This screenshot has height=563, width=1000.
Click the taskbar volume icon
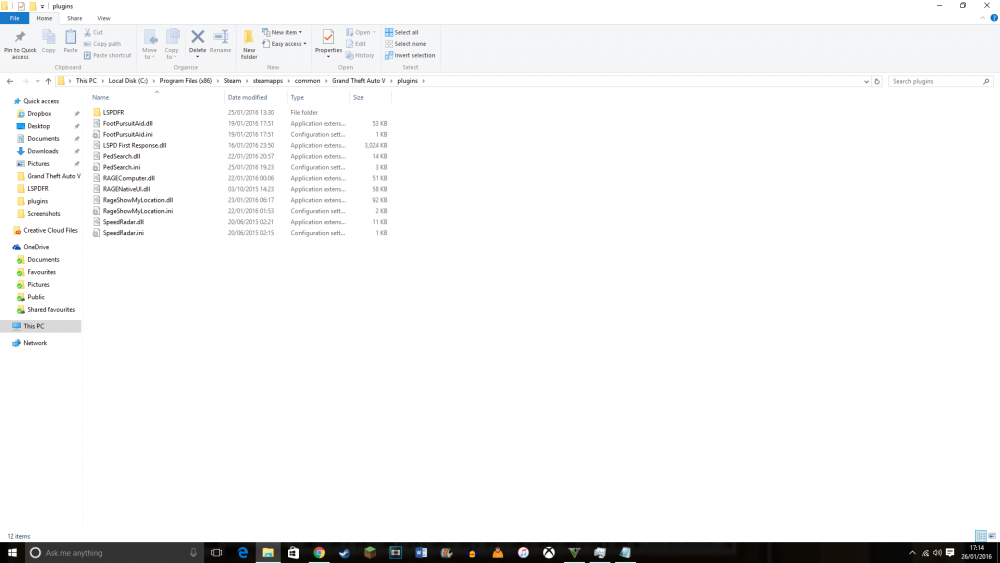(937, 553)
